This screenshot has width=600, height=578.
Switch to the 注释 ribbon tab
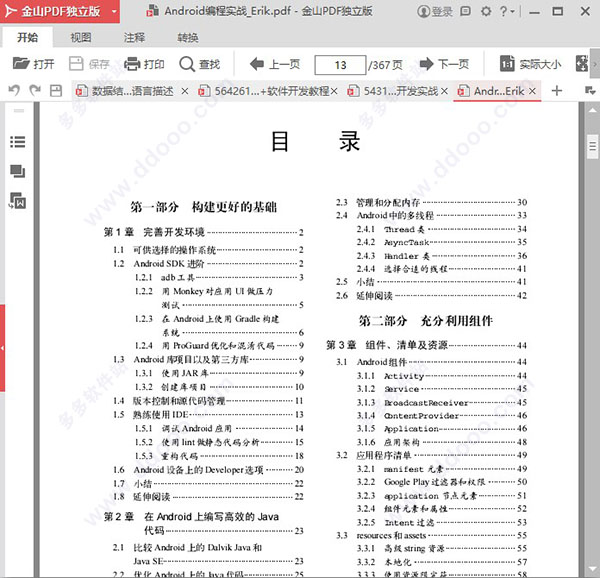point(134,37)
